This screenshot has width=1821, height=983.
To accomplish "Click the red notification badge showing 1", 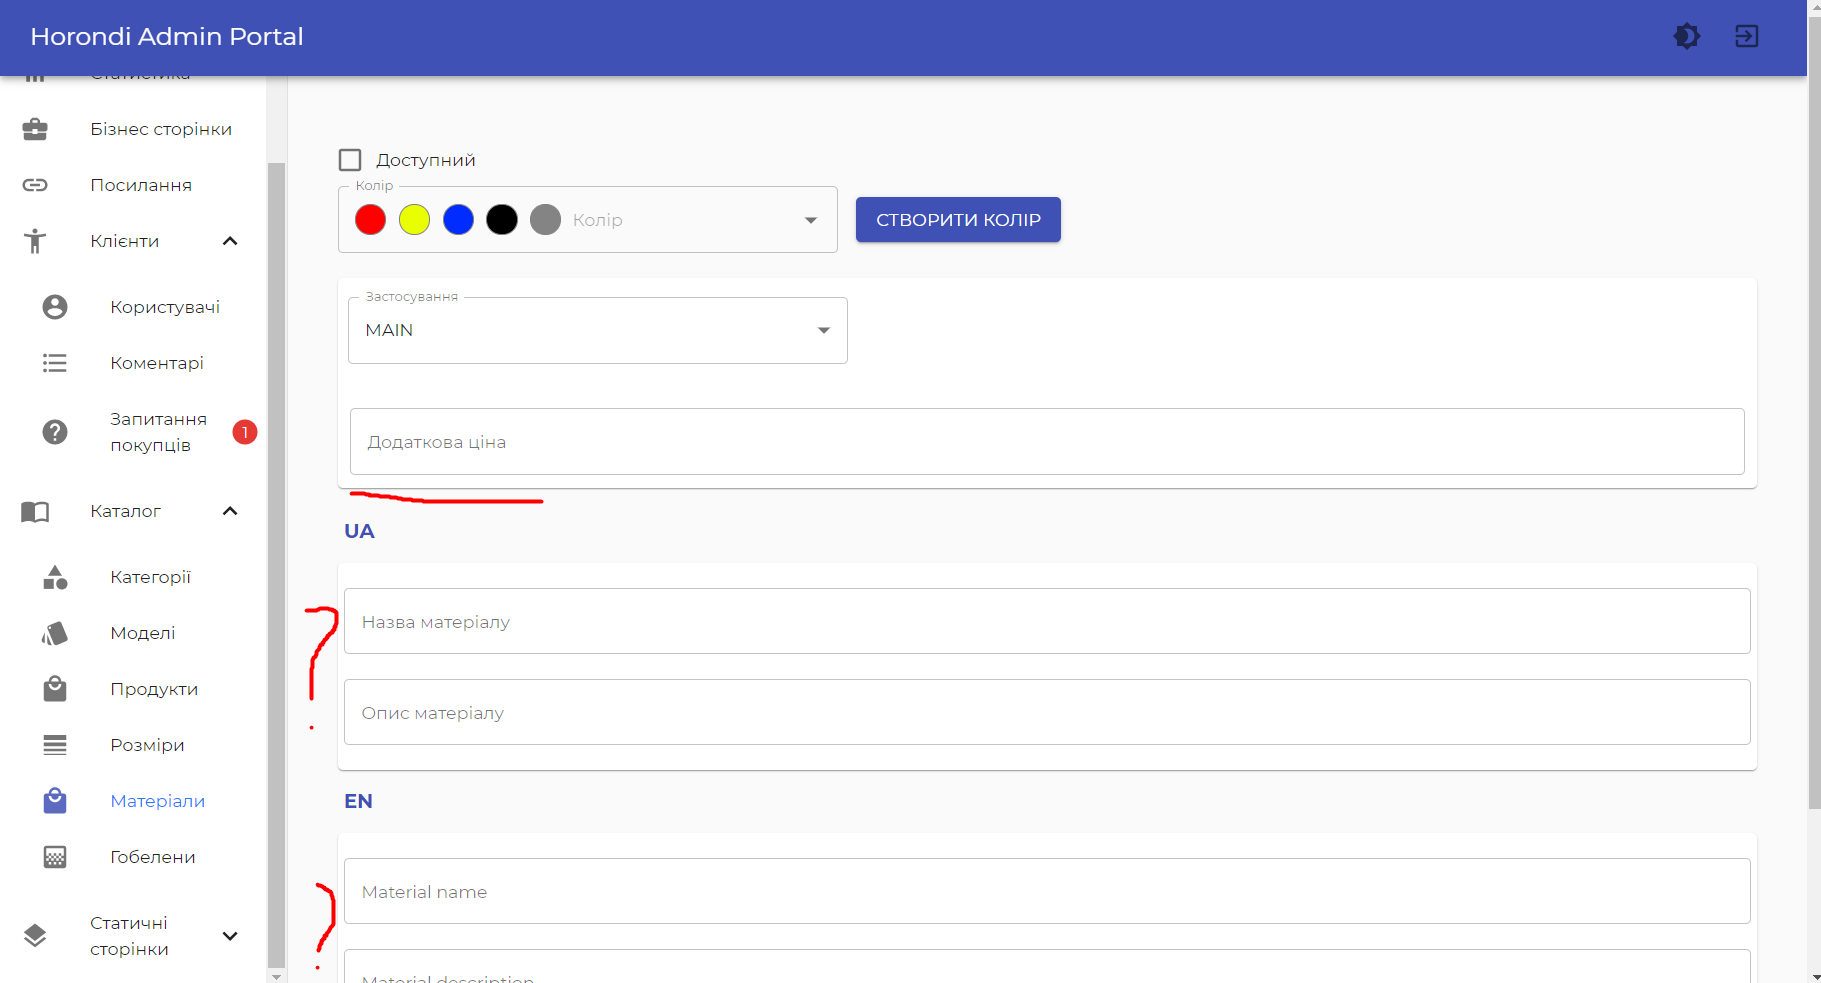I will tap(245, 432).
